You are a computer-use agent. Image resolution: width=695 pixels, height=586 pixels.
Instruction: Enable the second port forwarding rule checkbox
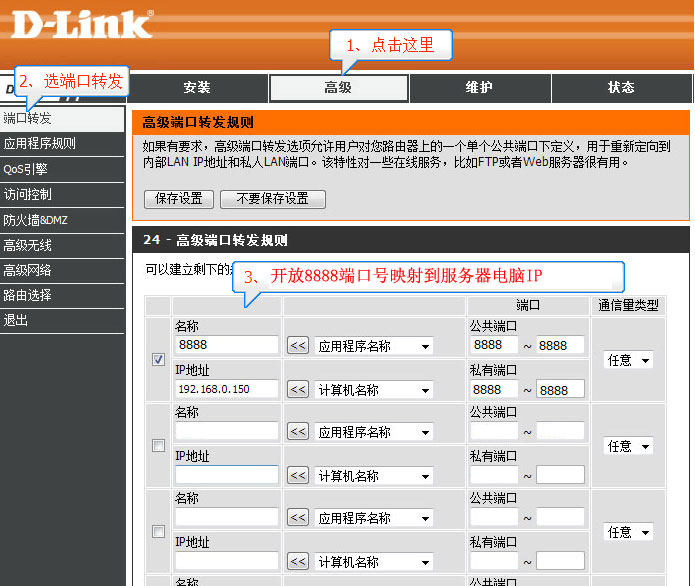pyautogui.click(x=158, y=446)
